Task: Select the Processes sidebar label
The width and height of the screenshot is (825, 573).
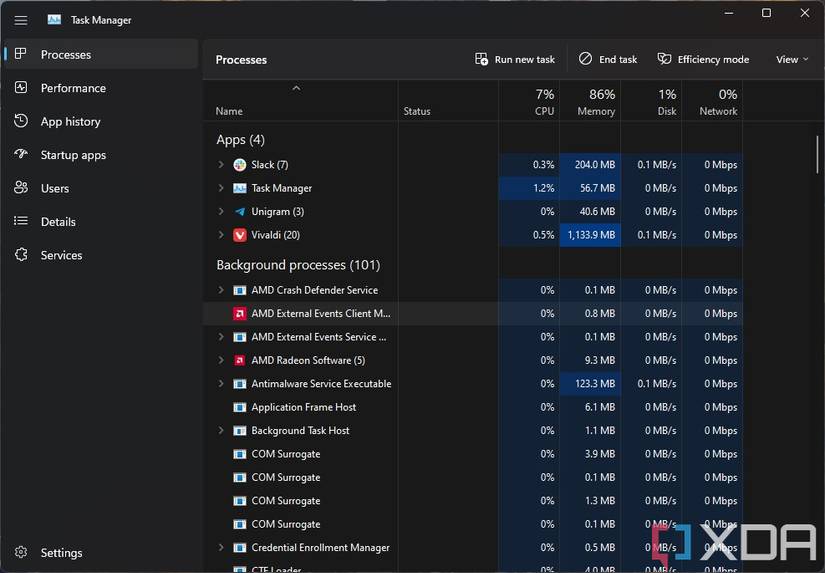Action: [66, 55]
